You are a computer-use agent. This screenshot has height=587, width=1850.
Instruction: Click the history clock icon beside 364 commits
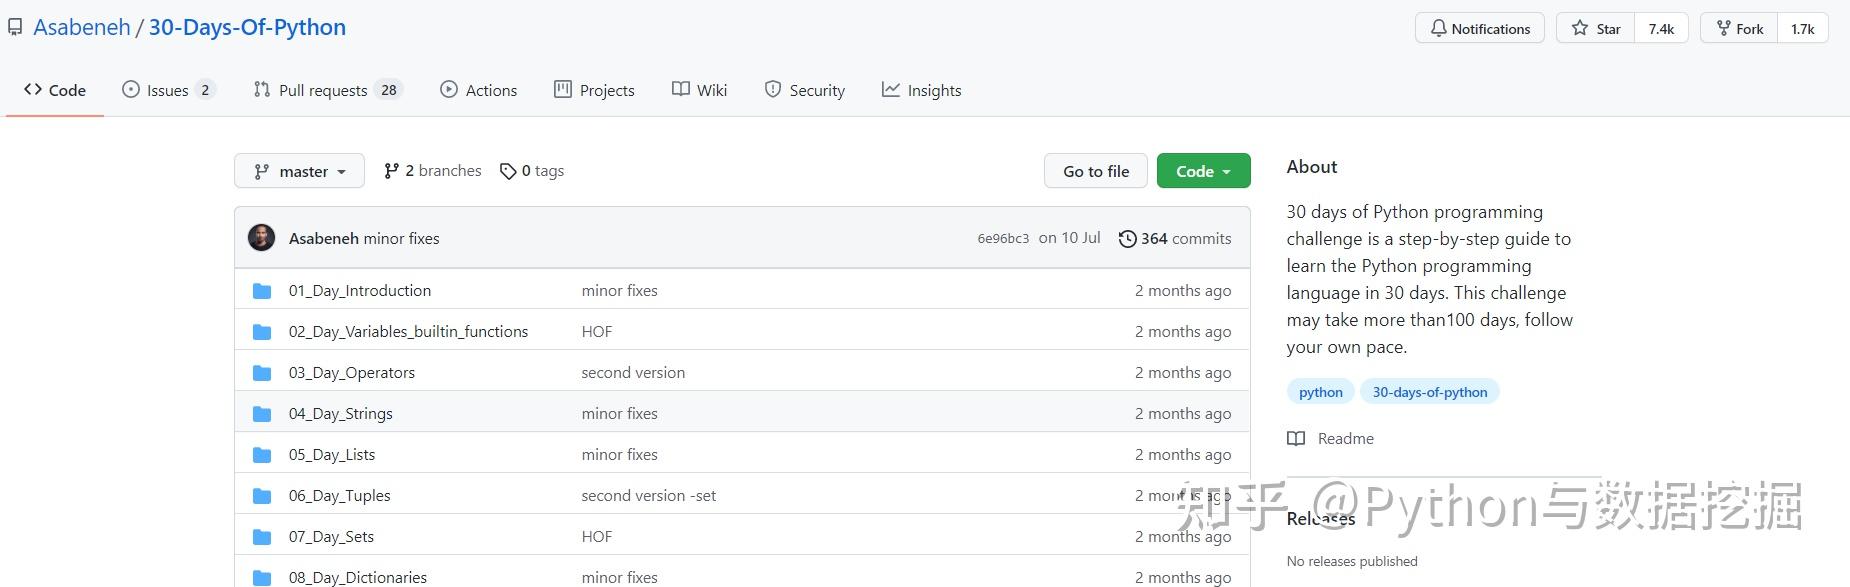coord(1127,239)
